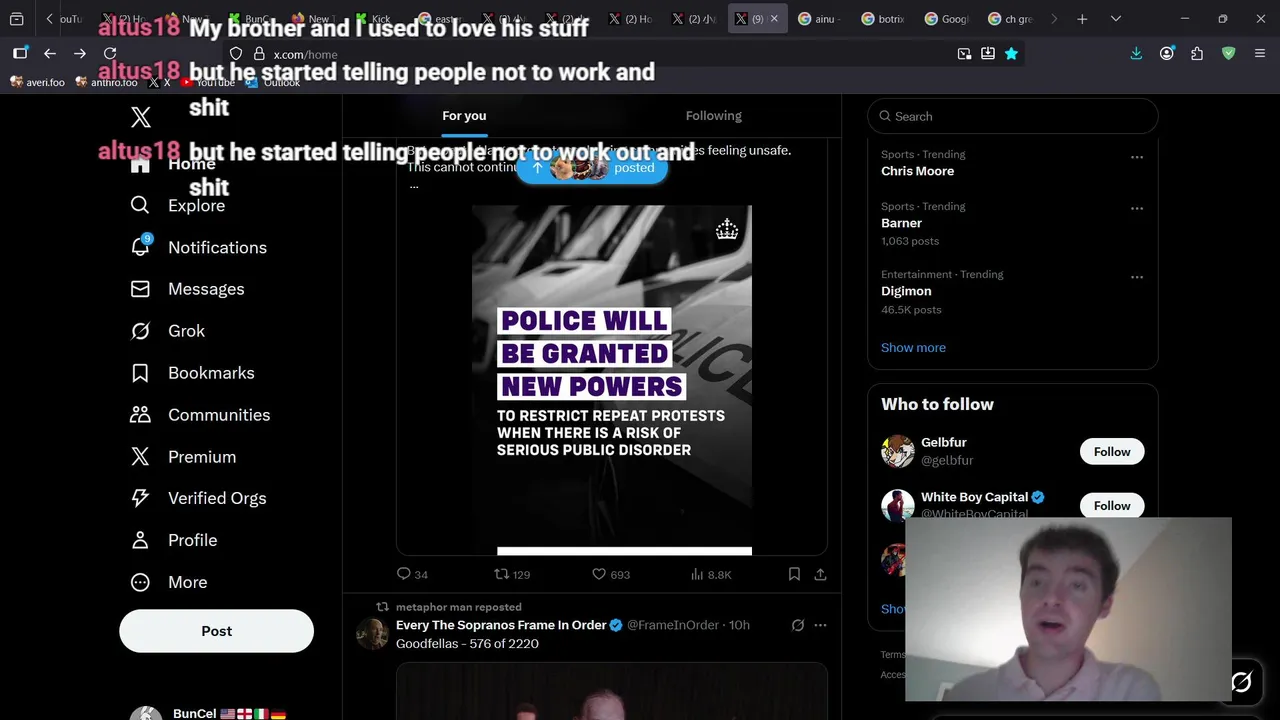Switch to the Following tab
Screen dimensions: 1280x720
coord(714,116)
